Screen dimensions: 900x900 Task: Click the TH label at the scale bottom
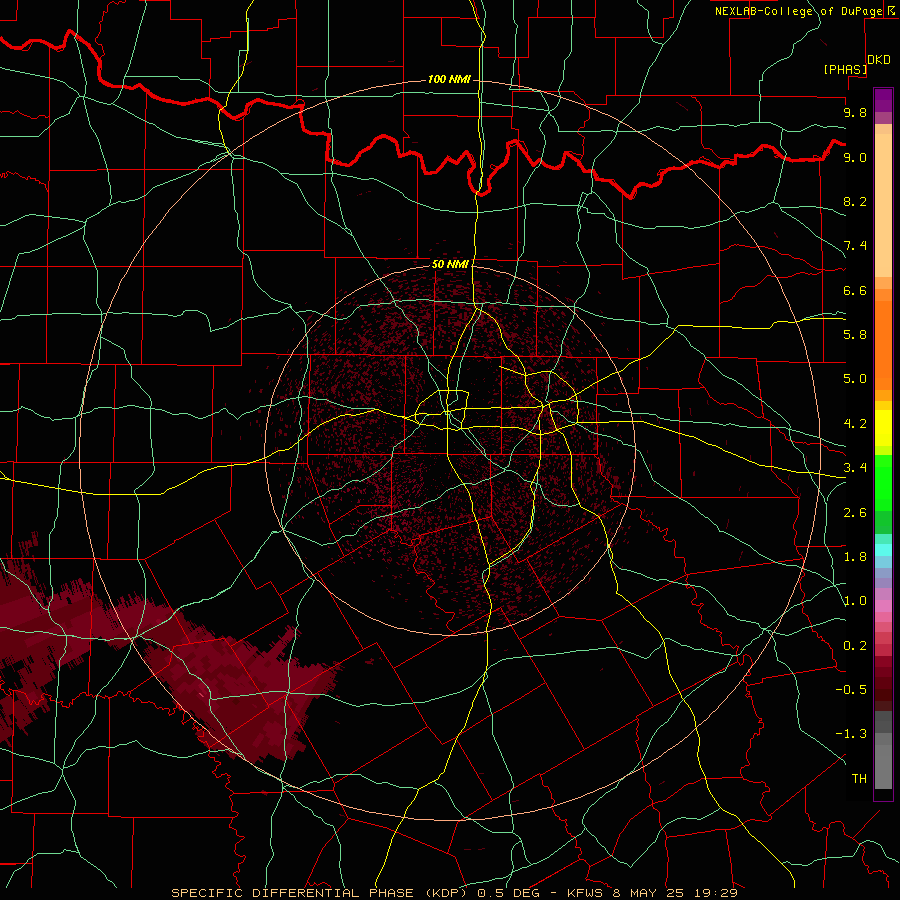[x=859, y=779]
